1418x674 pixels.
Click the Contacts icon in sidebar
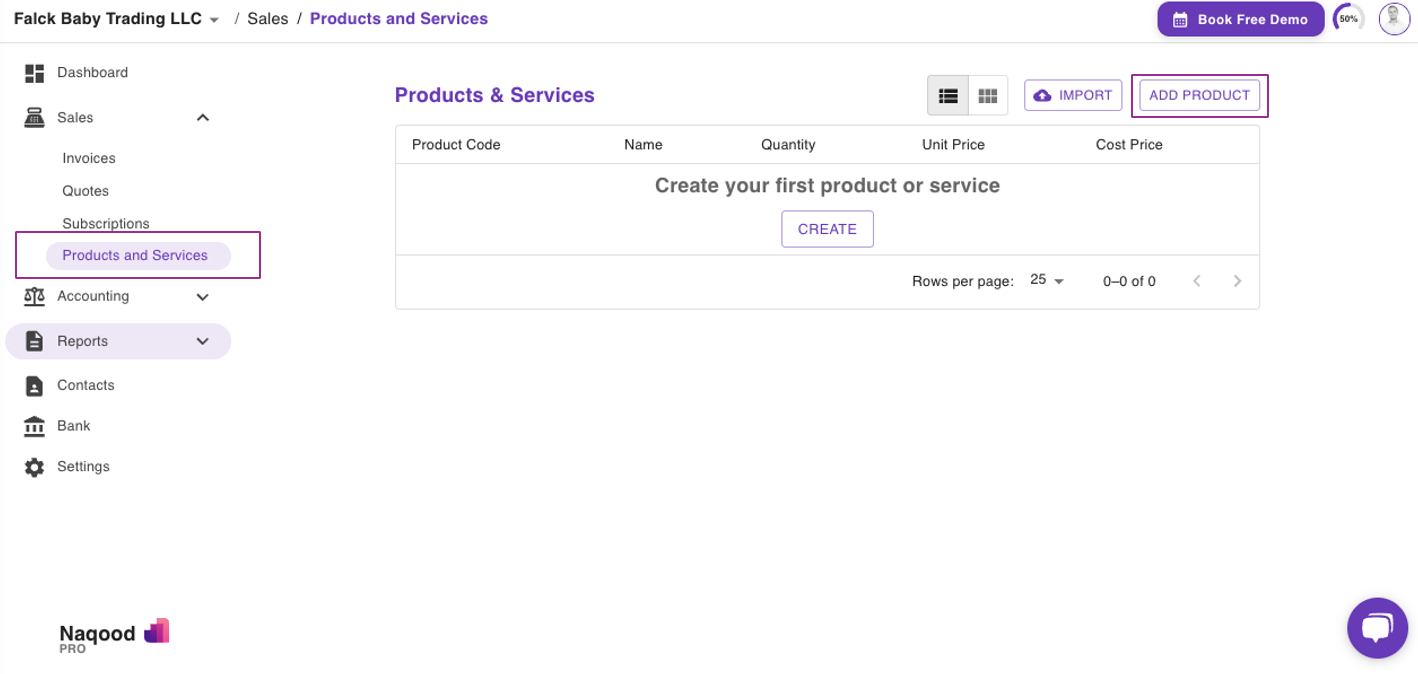pyautogui.click(x=35, y=386)
